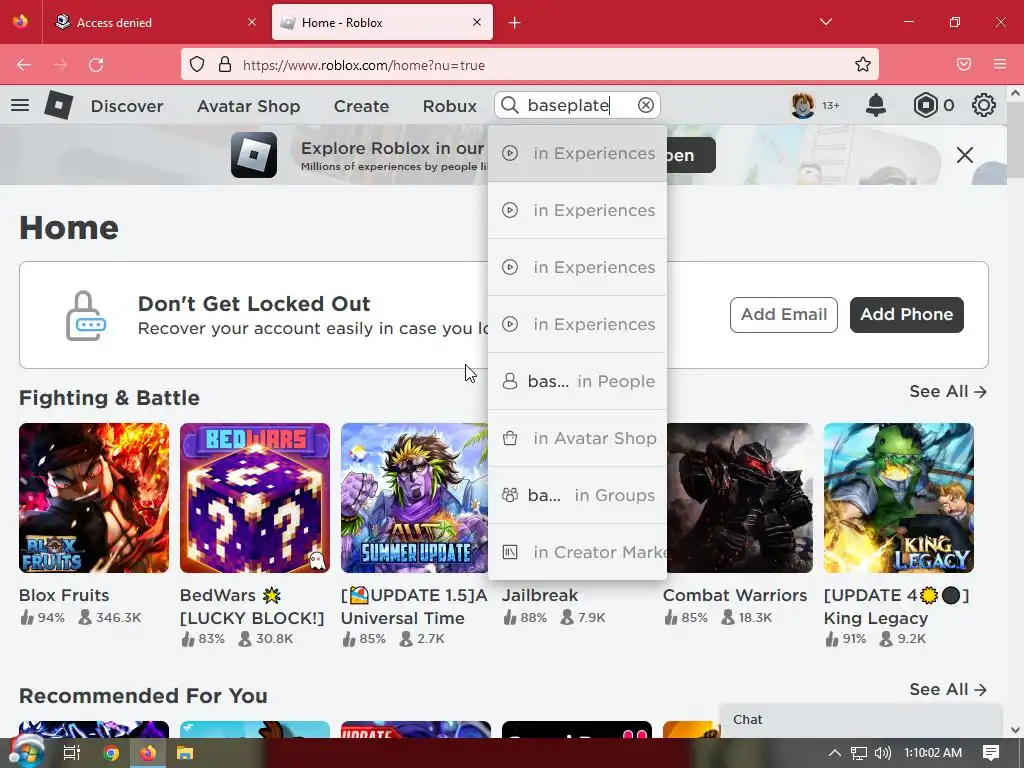Open the Firefox application menu
This screenshot has height=768, width=1024.
[x=1000, y=64]
